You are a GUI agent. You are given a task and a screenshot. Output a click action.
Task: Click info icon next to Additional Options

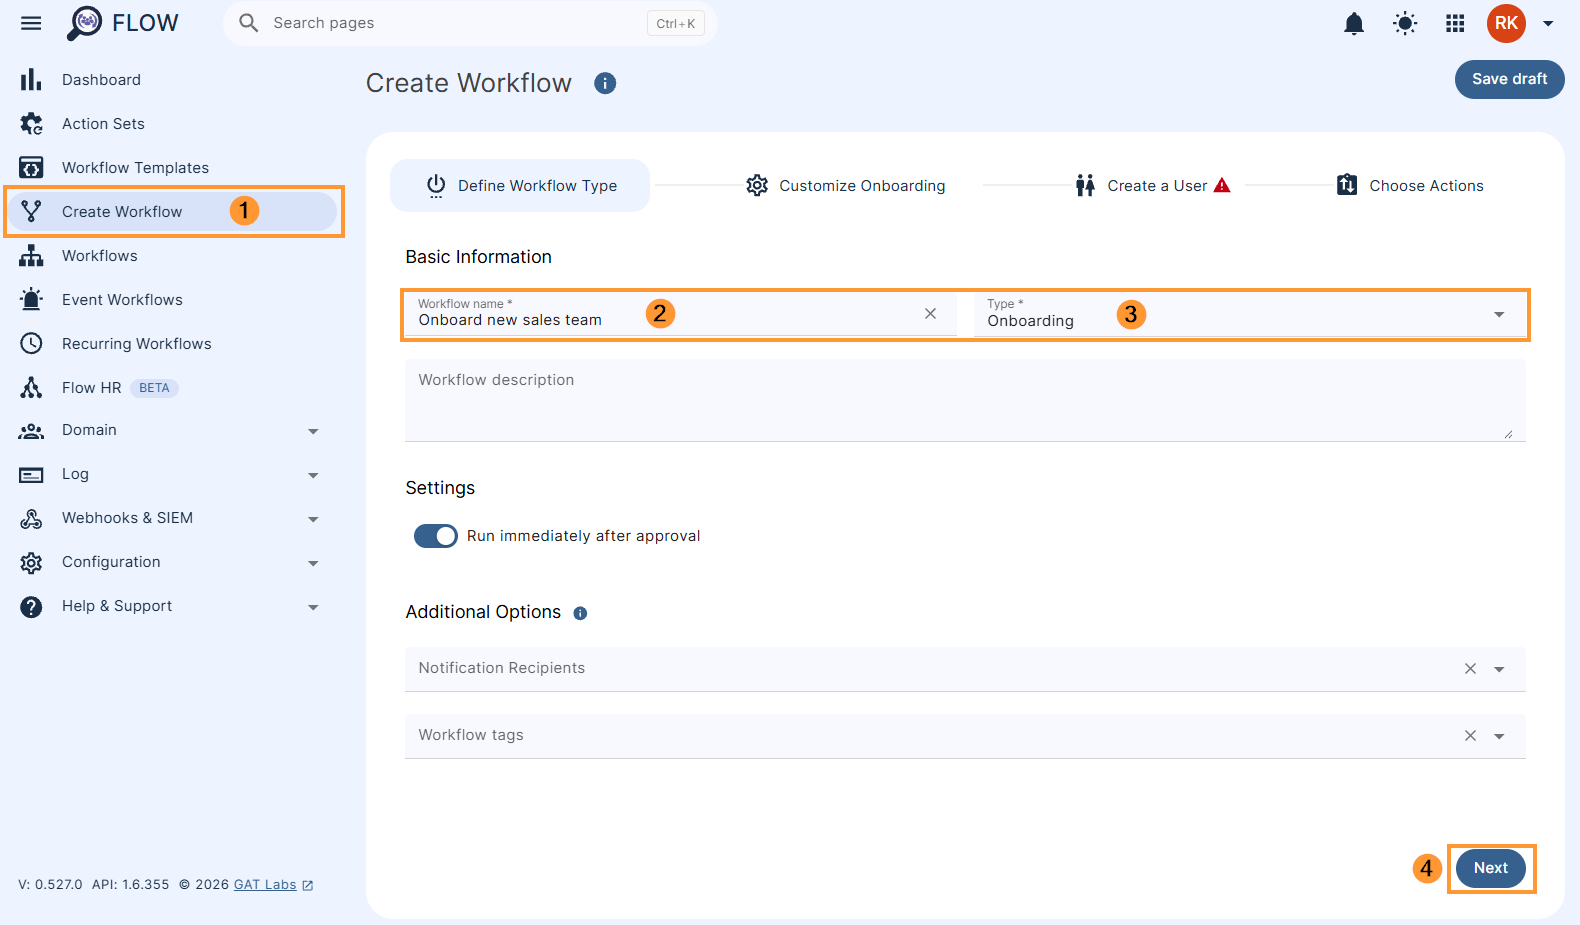tap(580, 613)
